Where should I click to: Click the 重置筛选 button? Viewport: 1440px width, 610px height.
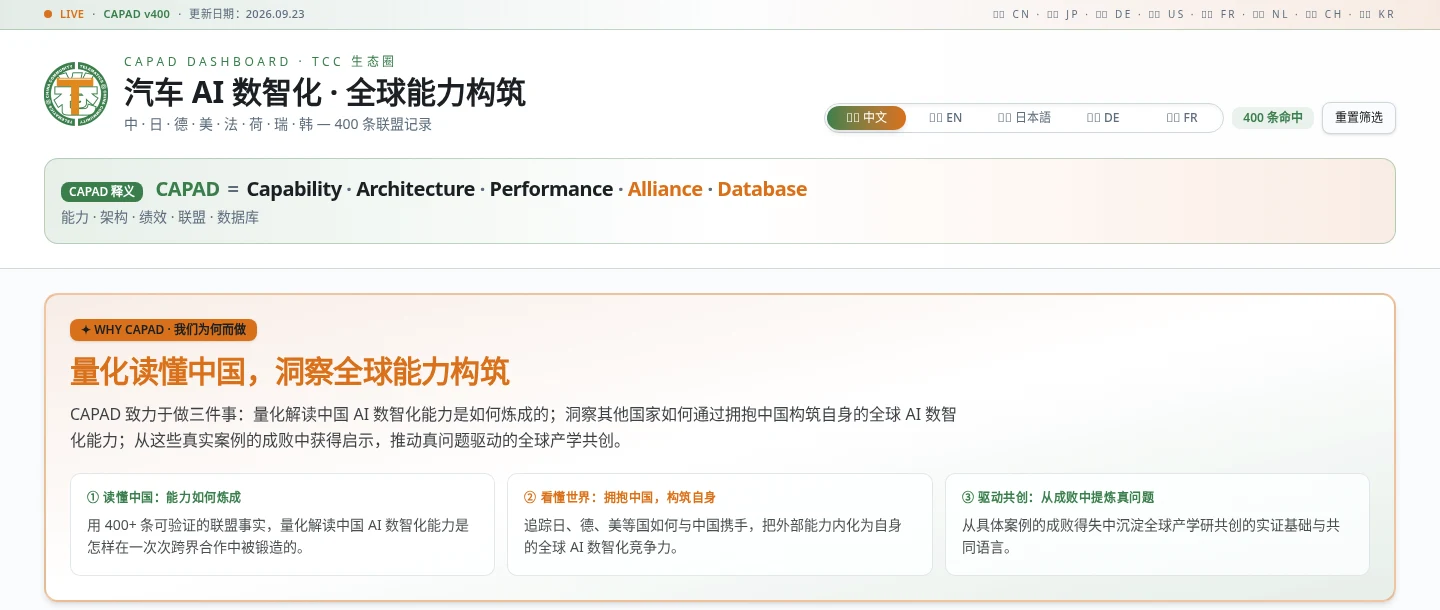point(1359,118)
